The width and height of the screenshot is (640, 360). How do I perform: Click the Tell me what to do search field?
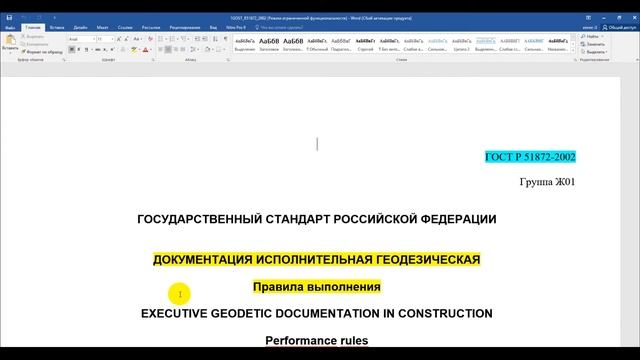279,27
